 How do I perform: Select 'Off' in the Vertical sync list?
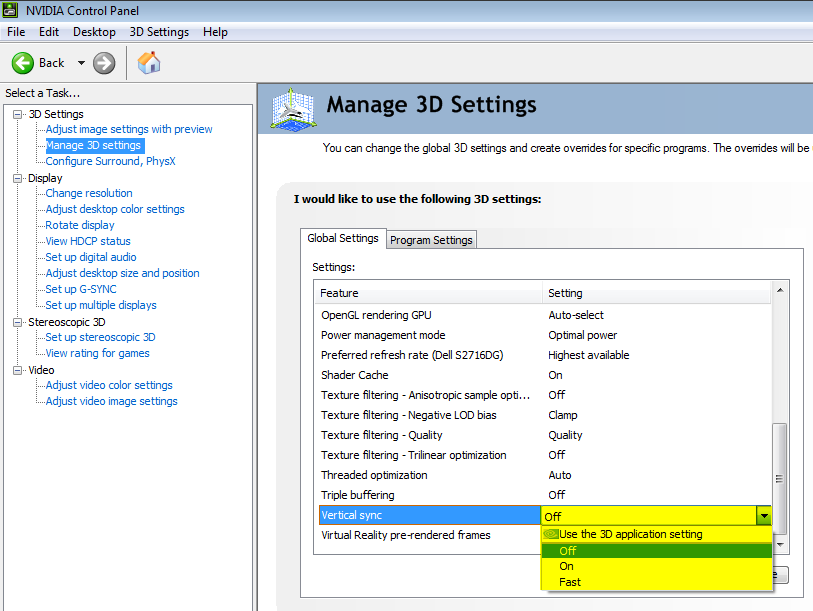(656, 551)
